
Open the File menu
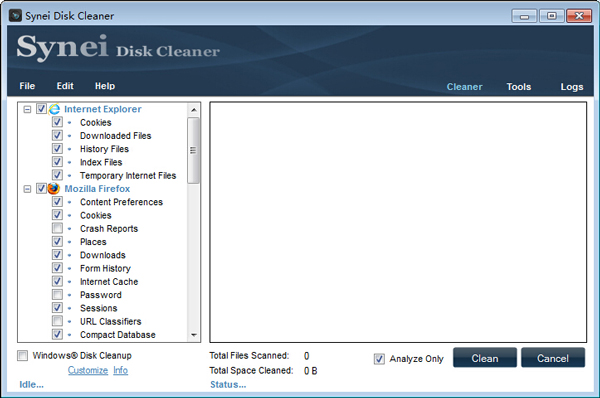(27, 86)
